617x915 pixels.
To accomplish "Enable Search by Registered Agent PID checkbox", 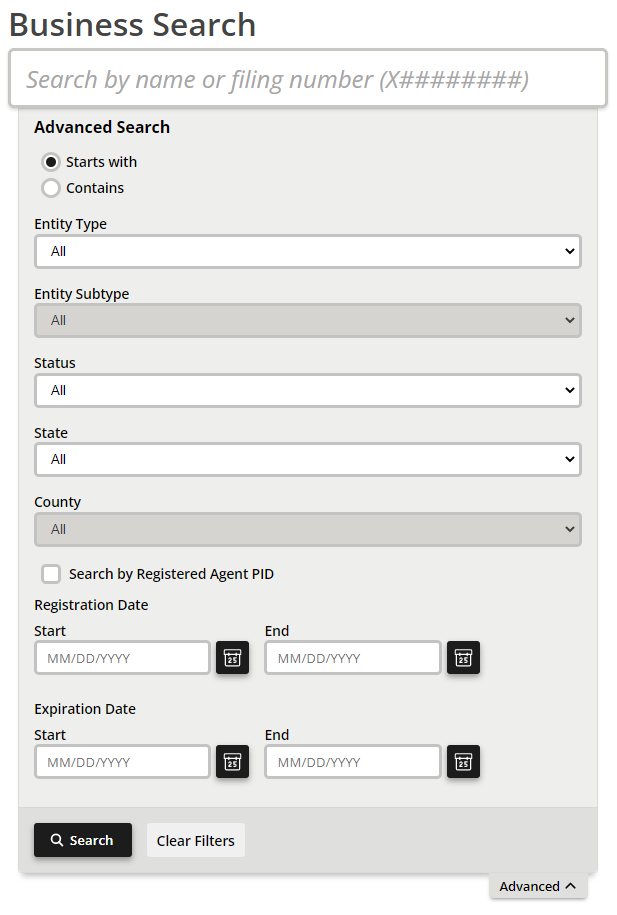I will point(51,574).
